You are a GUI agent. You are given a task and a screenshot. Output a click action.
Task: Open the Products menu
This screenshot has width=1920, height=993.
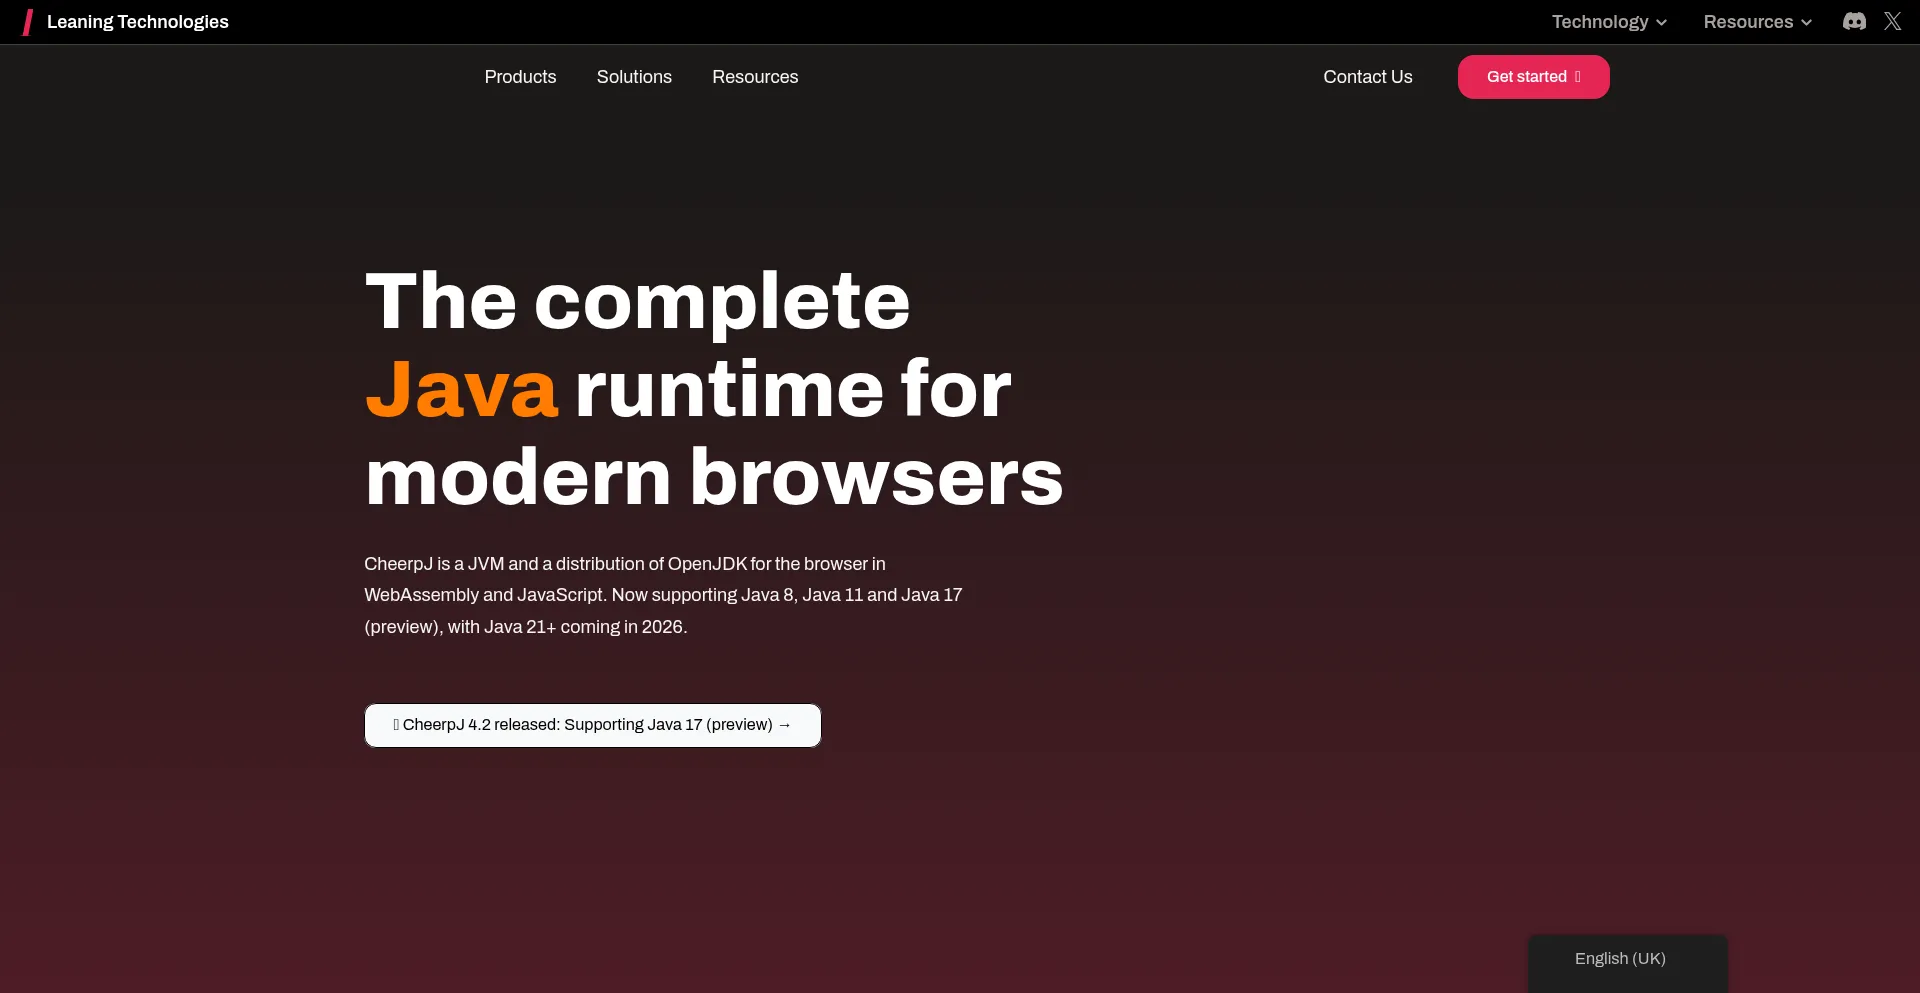(x=520, y=77)
